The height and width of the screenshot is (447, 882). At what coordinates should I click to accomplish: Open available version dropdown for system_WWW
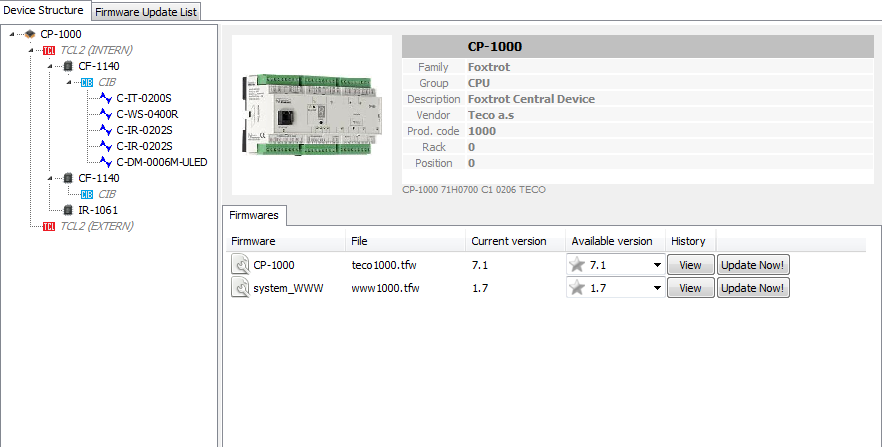pyautogui.click(x=657, y=288)
